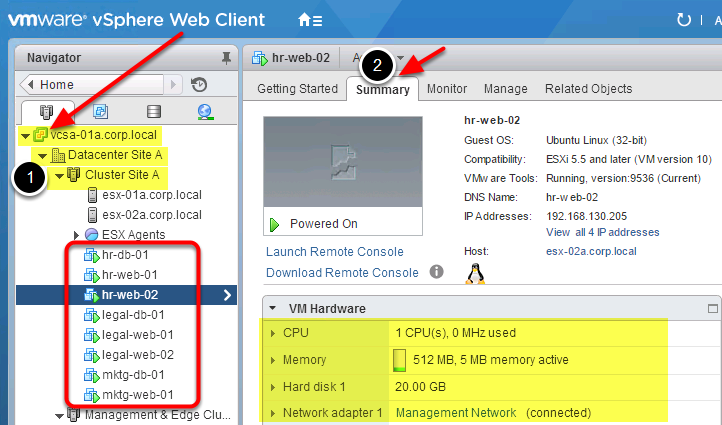Screen dimensions: 722x425
Task: Click the Linux penguin guest OS icon
Action: [x=475, y=274]
